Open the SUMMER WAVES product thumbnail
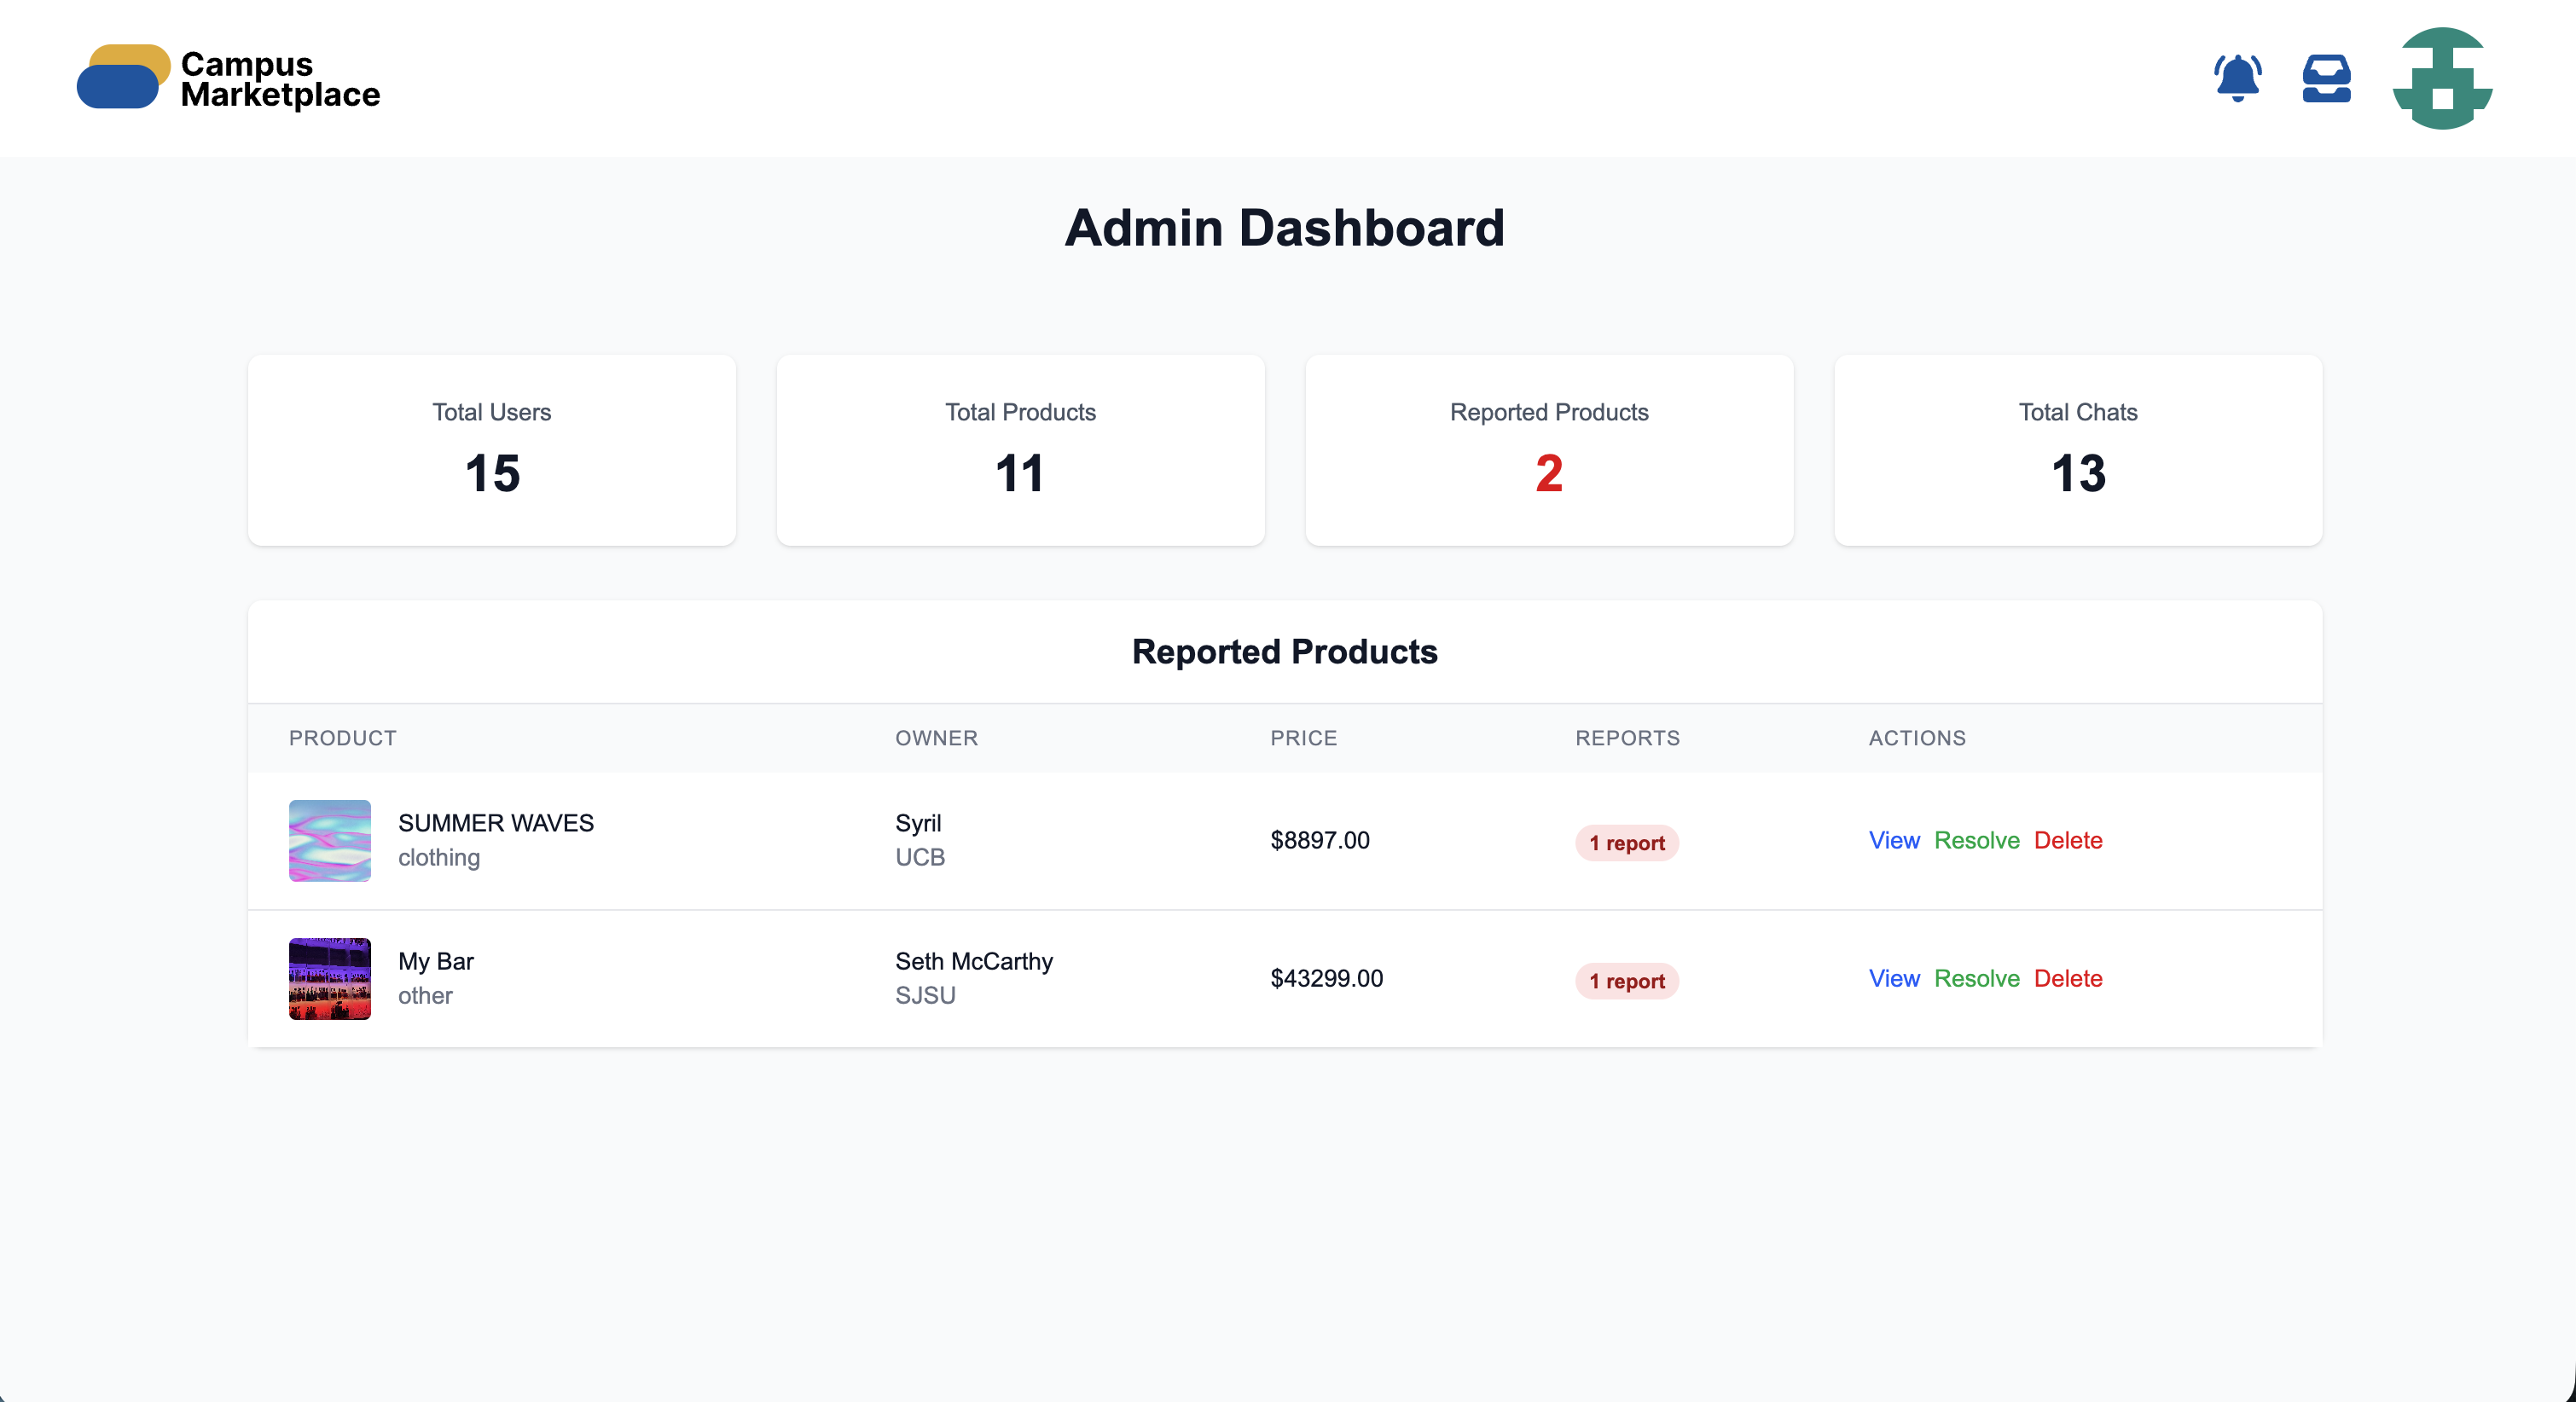2576x1402 pixels. click(x=329, y=840)
